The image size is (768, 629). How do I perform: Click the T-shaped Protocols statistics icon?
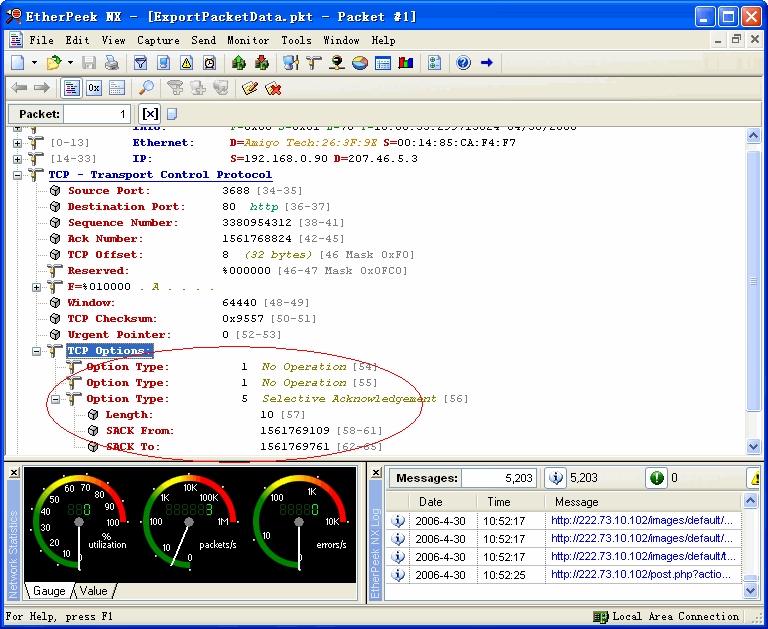[x=314, y=63]
